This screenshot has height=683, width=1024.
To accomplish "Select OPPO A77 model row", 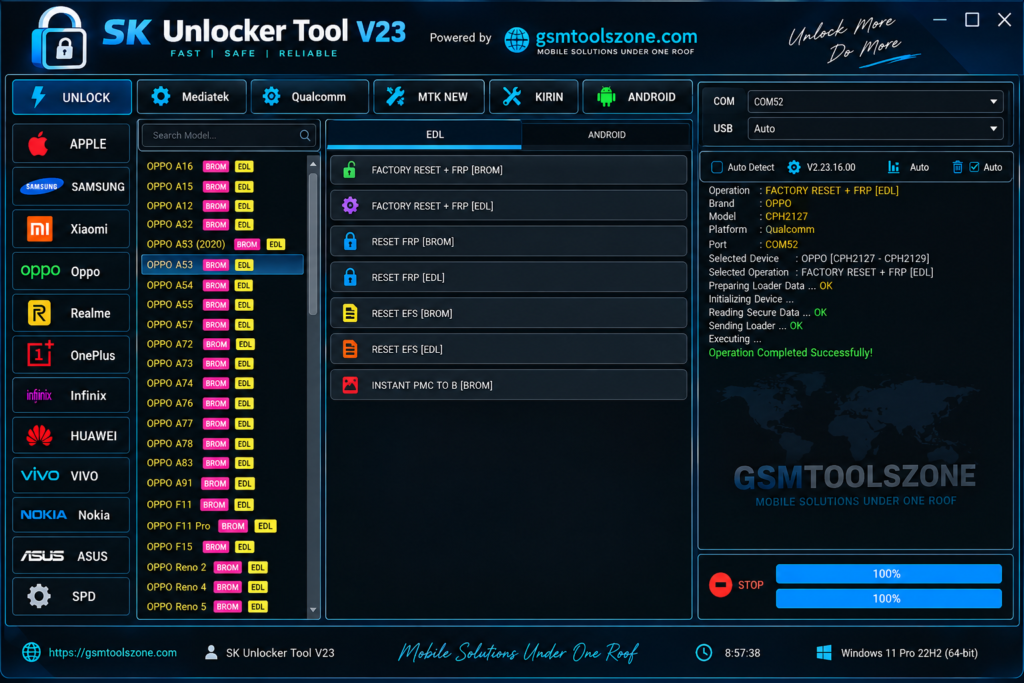I will pos(222,424).
